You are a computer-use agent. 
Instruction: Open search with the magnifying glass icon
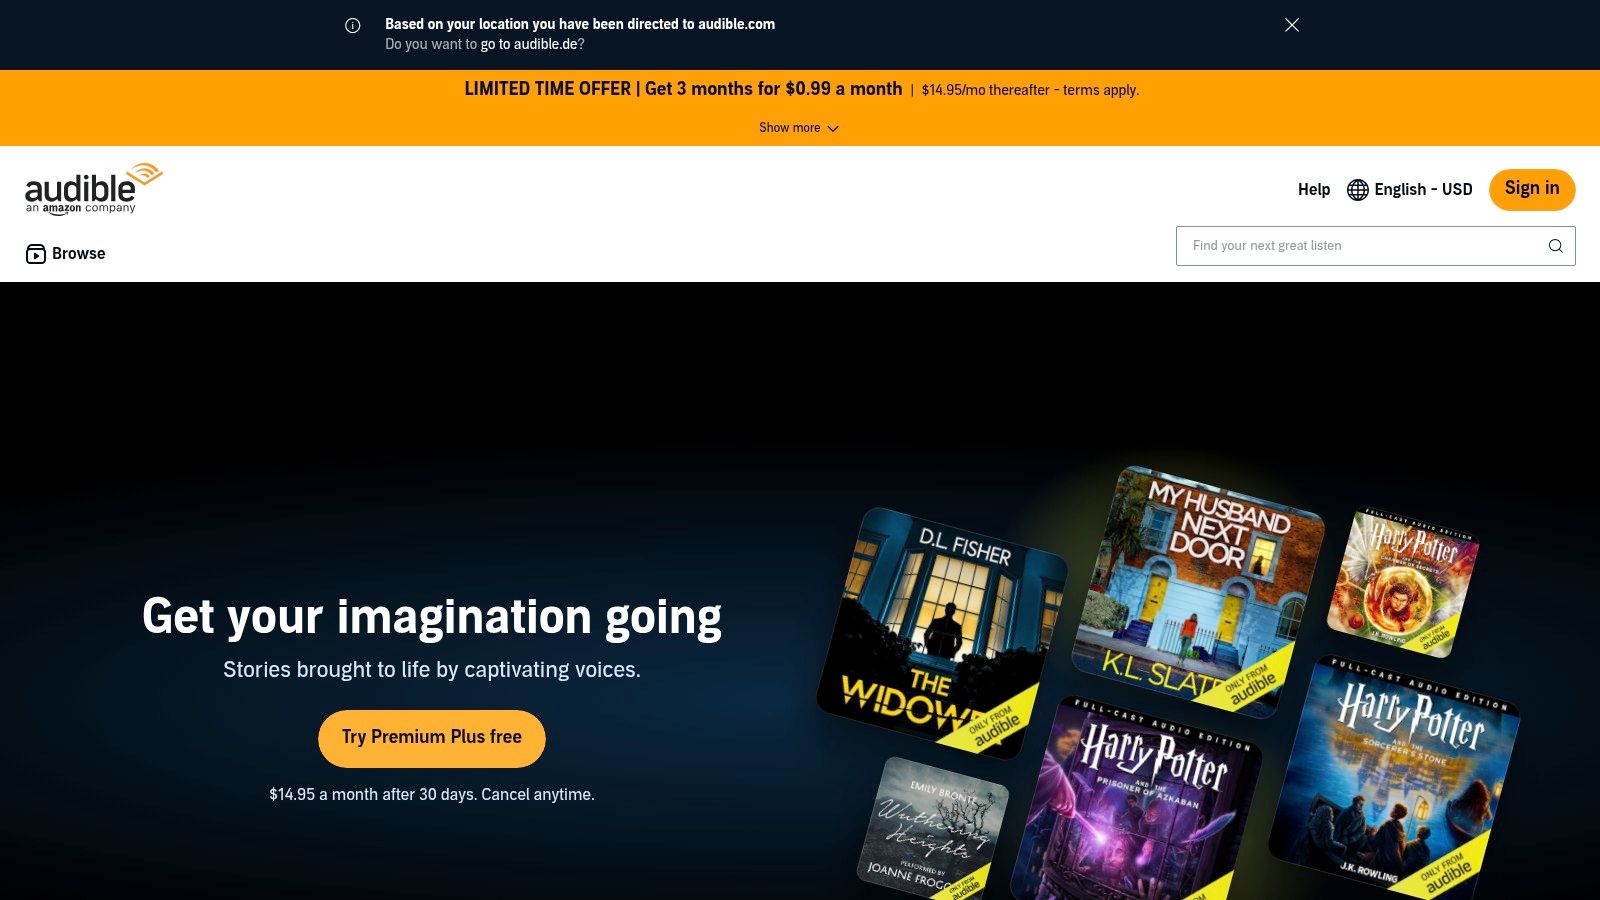(x=1555, y=245)
